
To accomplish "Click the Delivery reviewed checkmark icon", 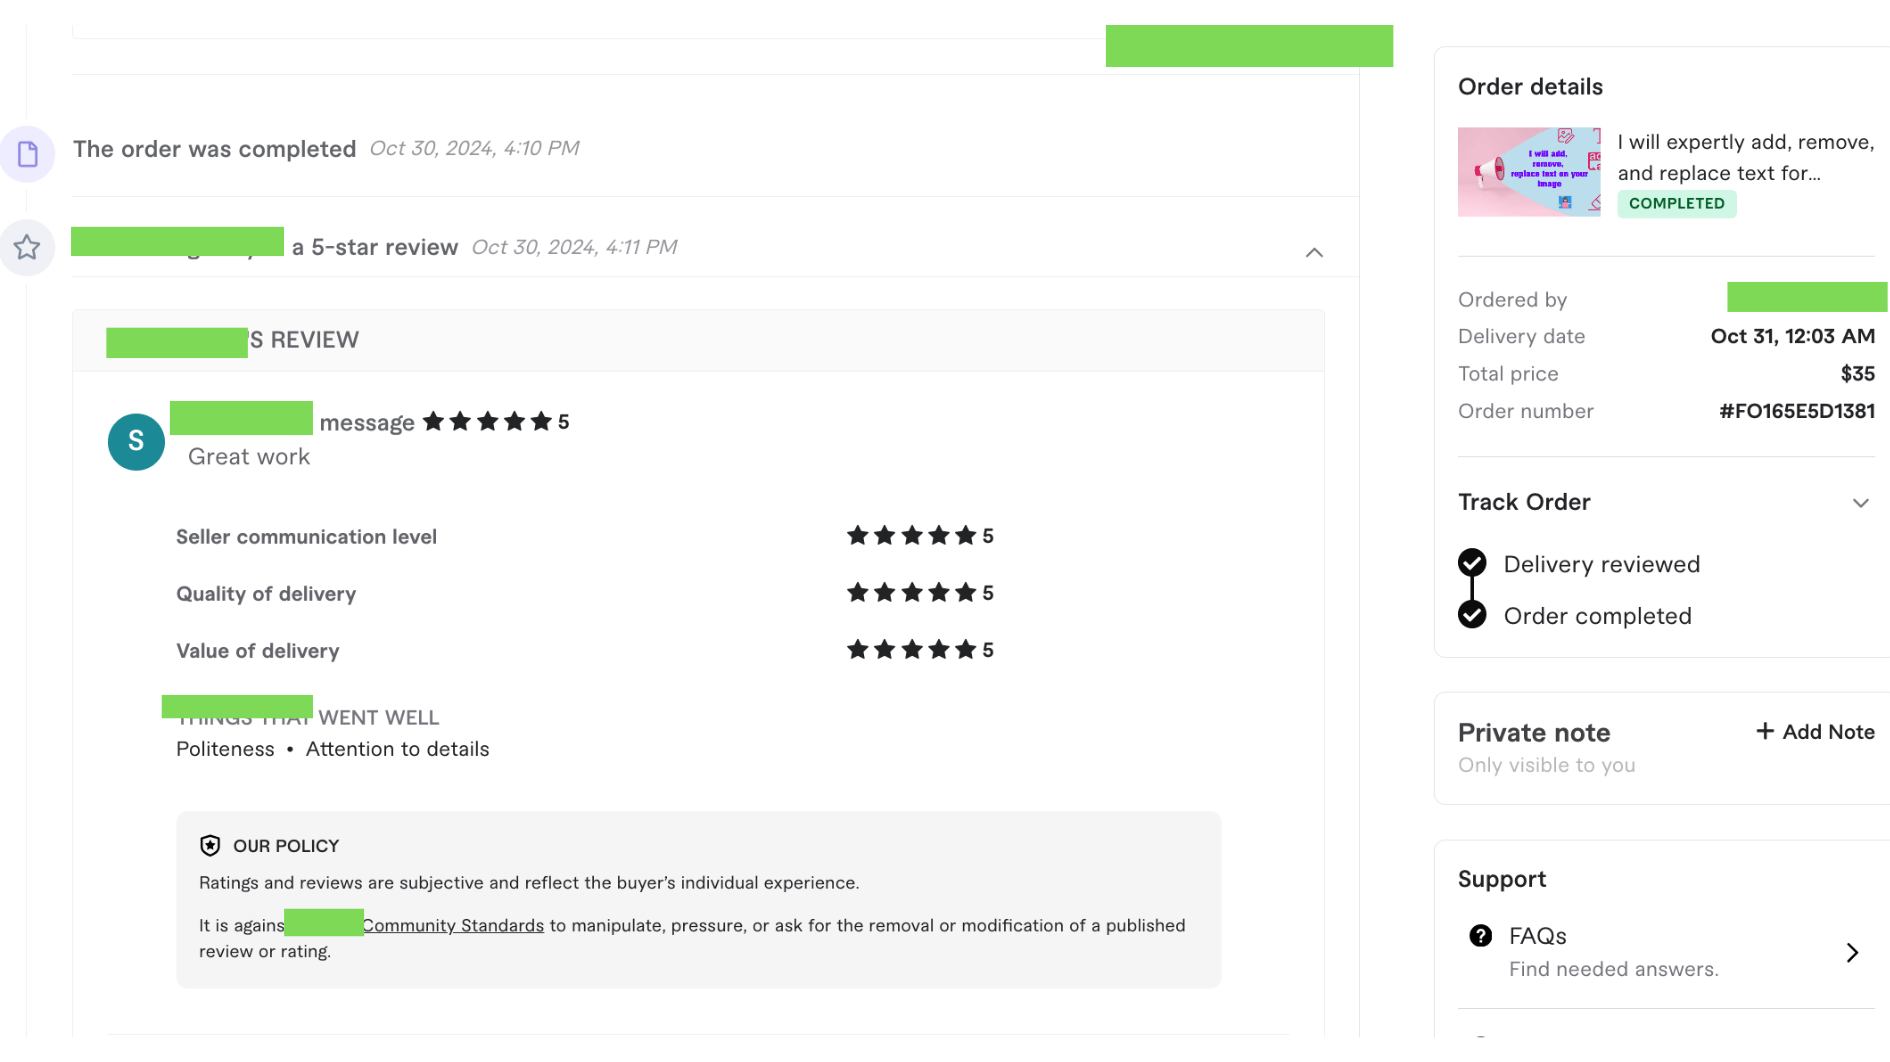I will click(1472, 564).
